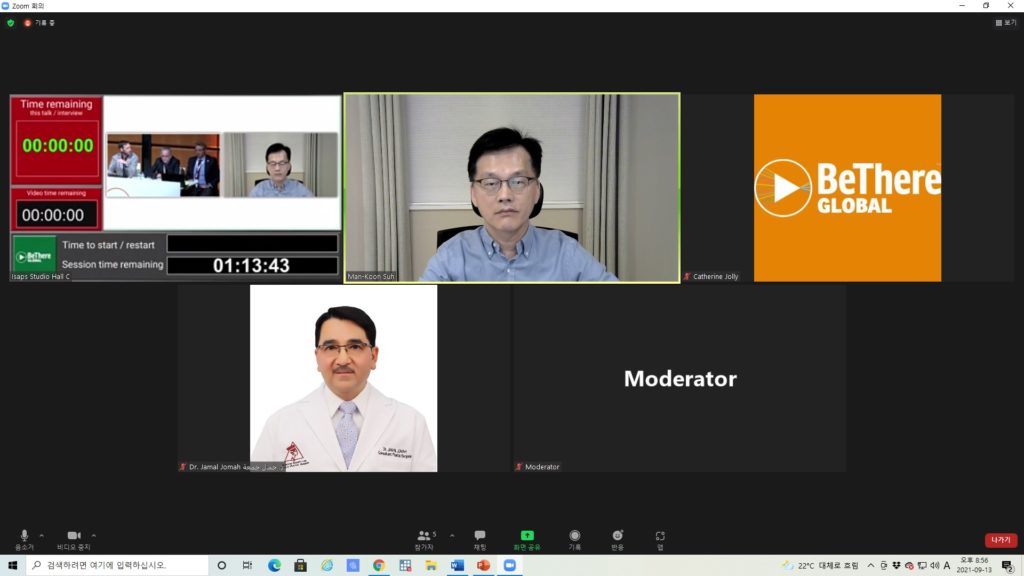Viewport: 1024px width, 576px height.
Task: Open the Chat icon in the toolbar
Action: coord(480,536)
